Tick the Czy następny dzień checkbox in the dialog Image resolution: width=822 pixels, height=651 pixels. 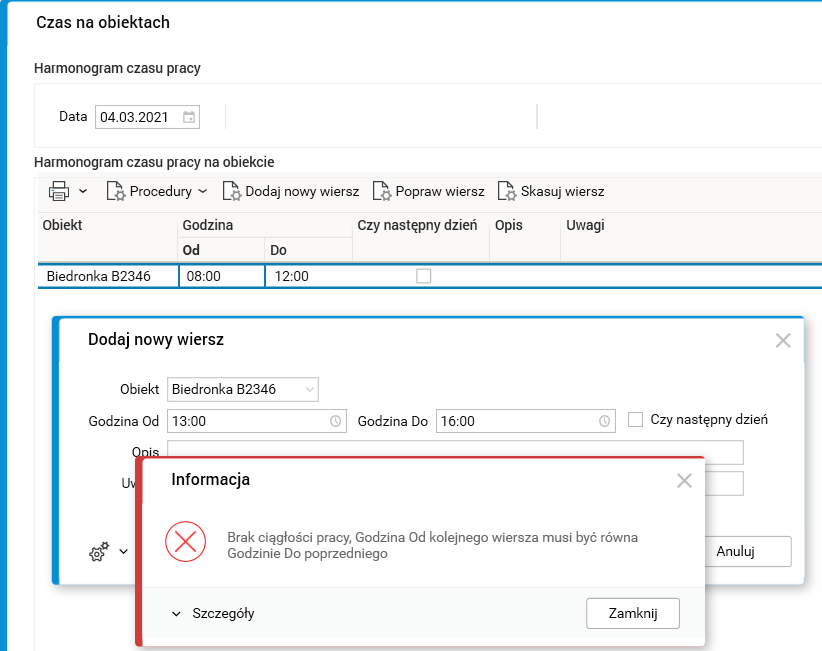pos(635,420)
